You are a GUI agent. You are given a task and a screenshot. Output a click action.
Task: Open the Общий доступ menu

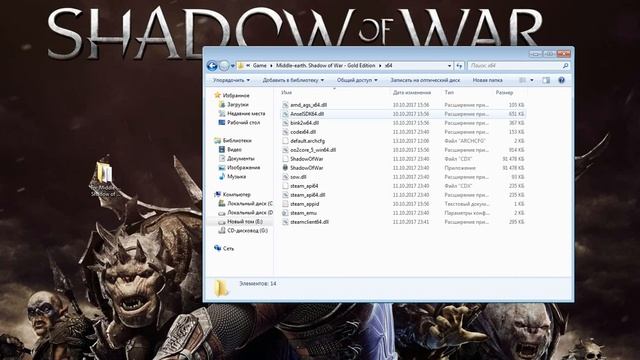357,80
